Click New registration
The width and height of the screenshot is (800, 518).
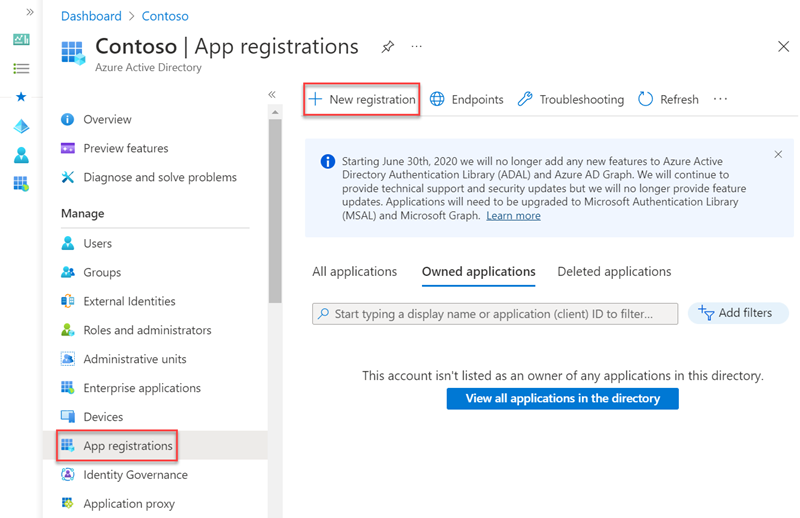click(x=362, y=99)
